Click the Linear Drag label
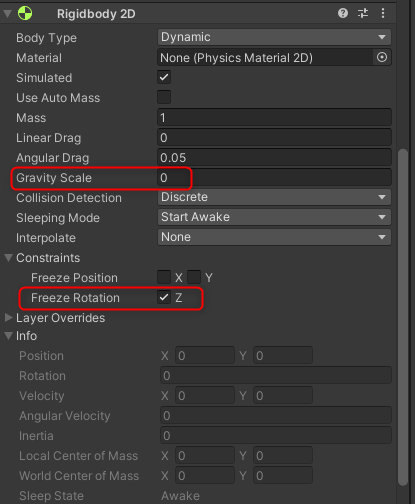The height and width of the screenshot is (504, 415). 48,138
